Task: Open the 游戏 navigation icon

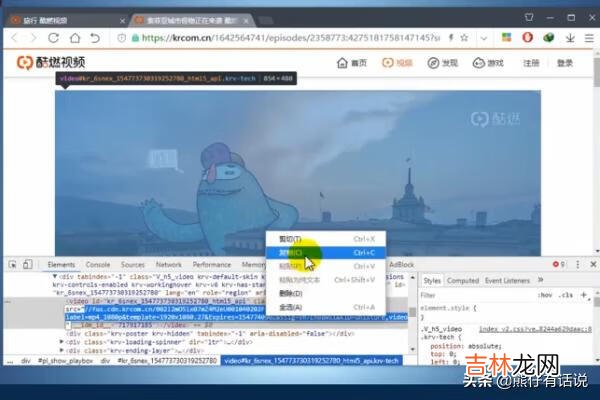Action: click(x=487, y=62)
